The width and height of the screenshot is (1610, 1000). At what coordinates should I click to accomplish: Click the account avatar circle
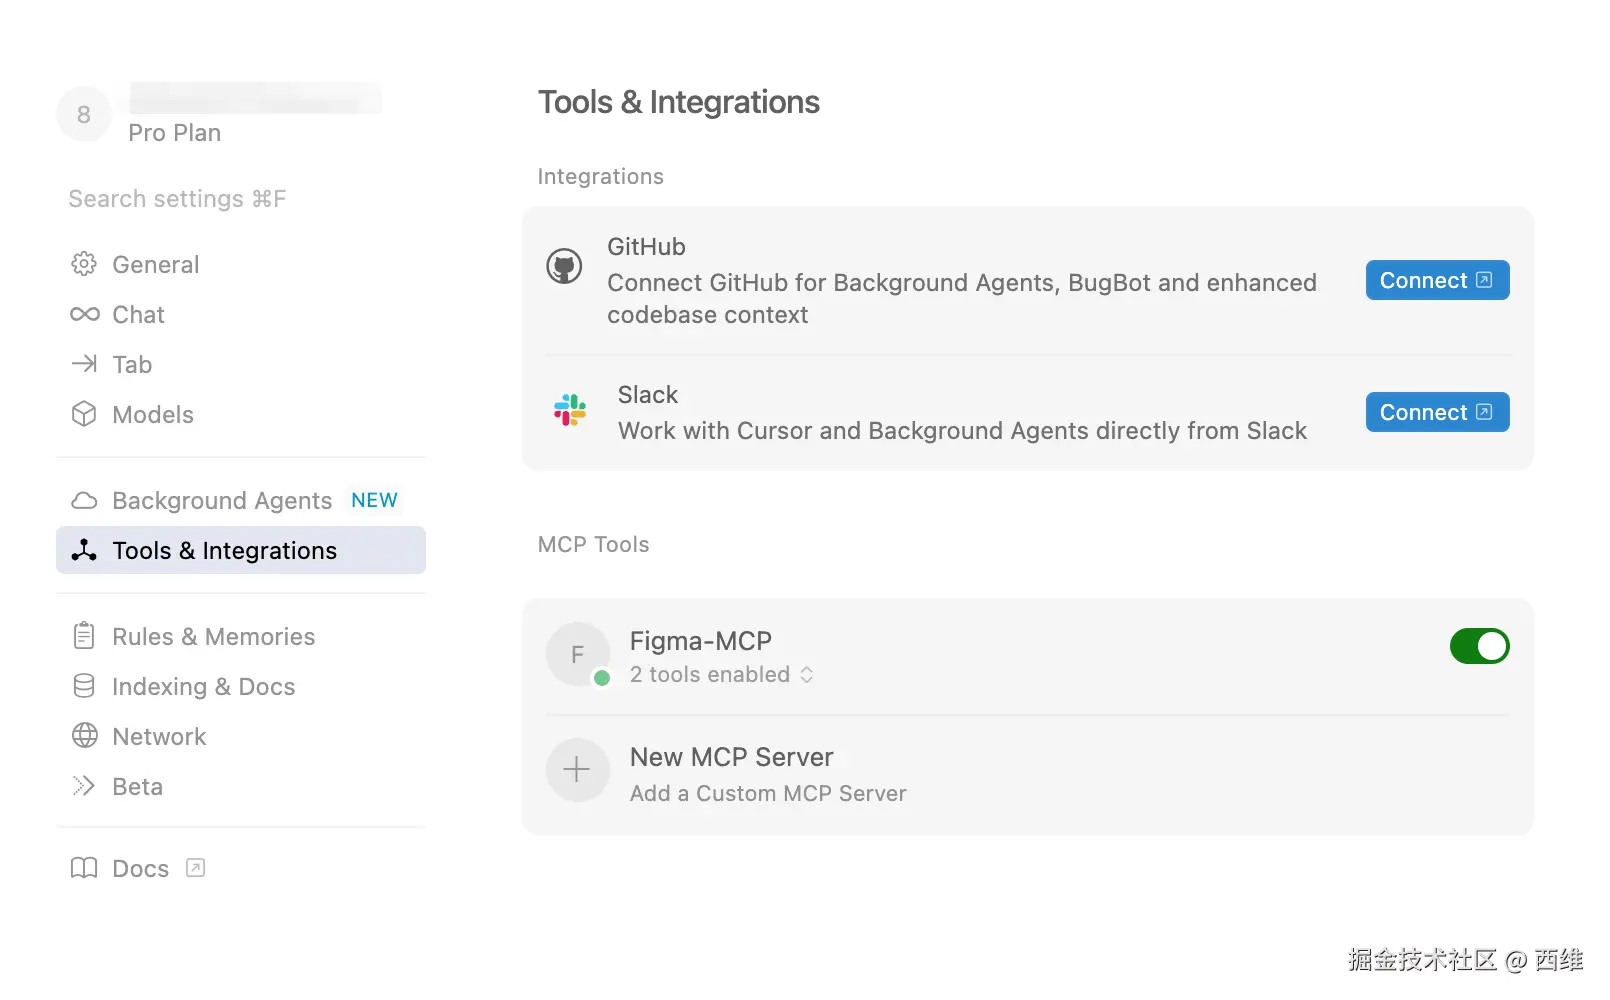[84, 115]
